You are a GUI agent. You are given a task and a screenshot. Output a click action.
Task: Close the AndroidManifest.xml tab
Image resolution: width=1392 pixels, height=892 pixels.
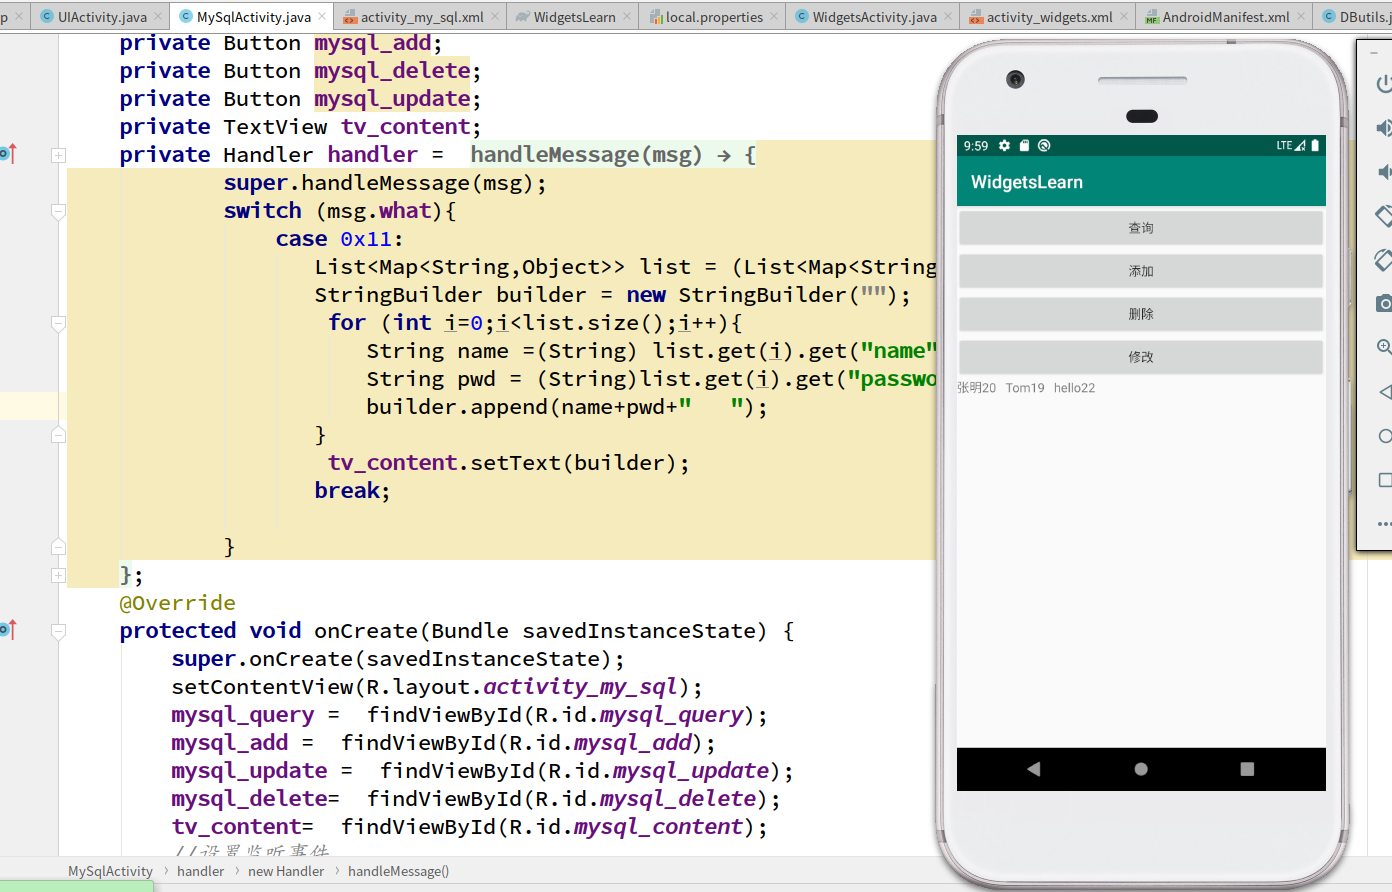click(x=1301, y=17)
